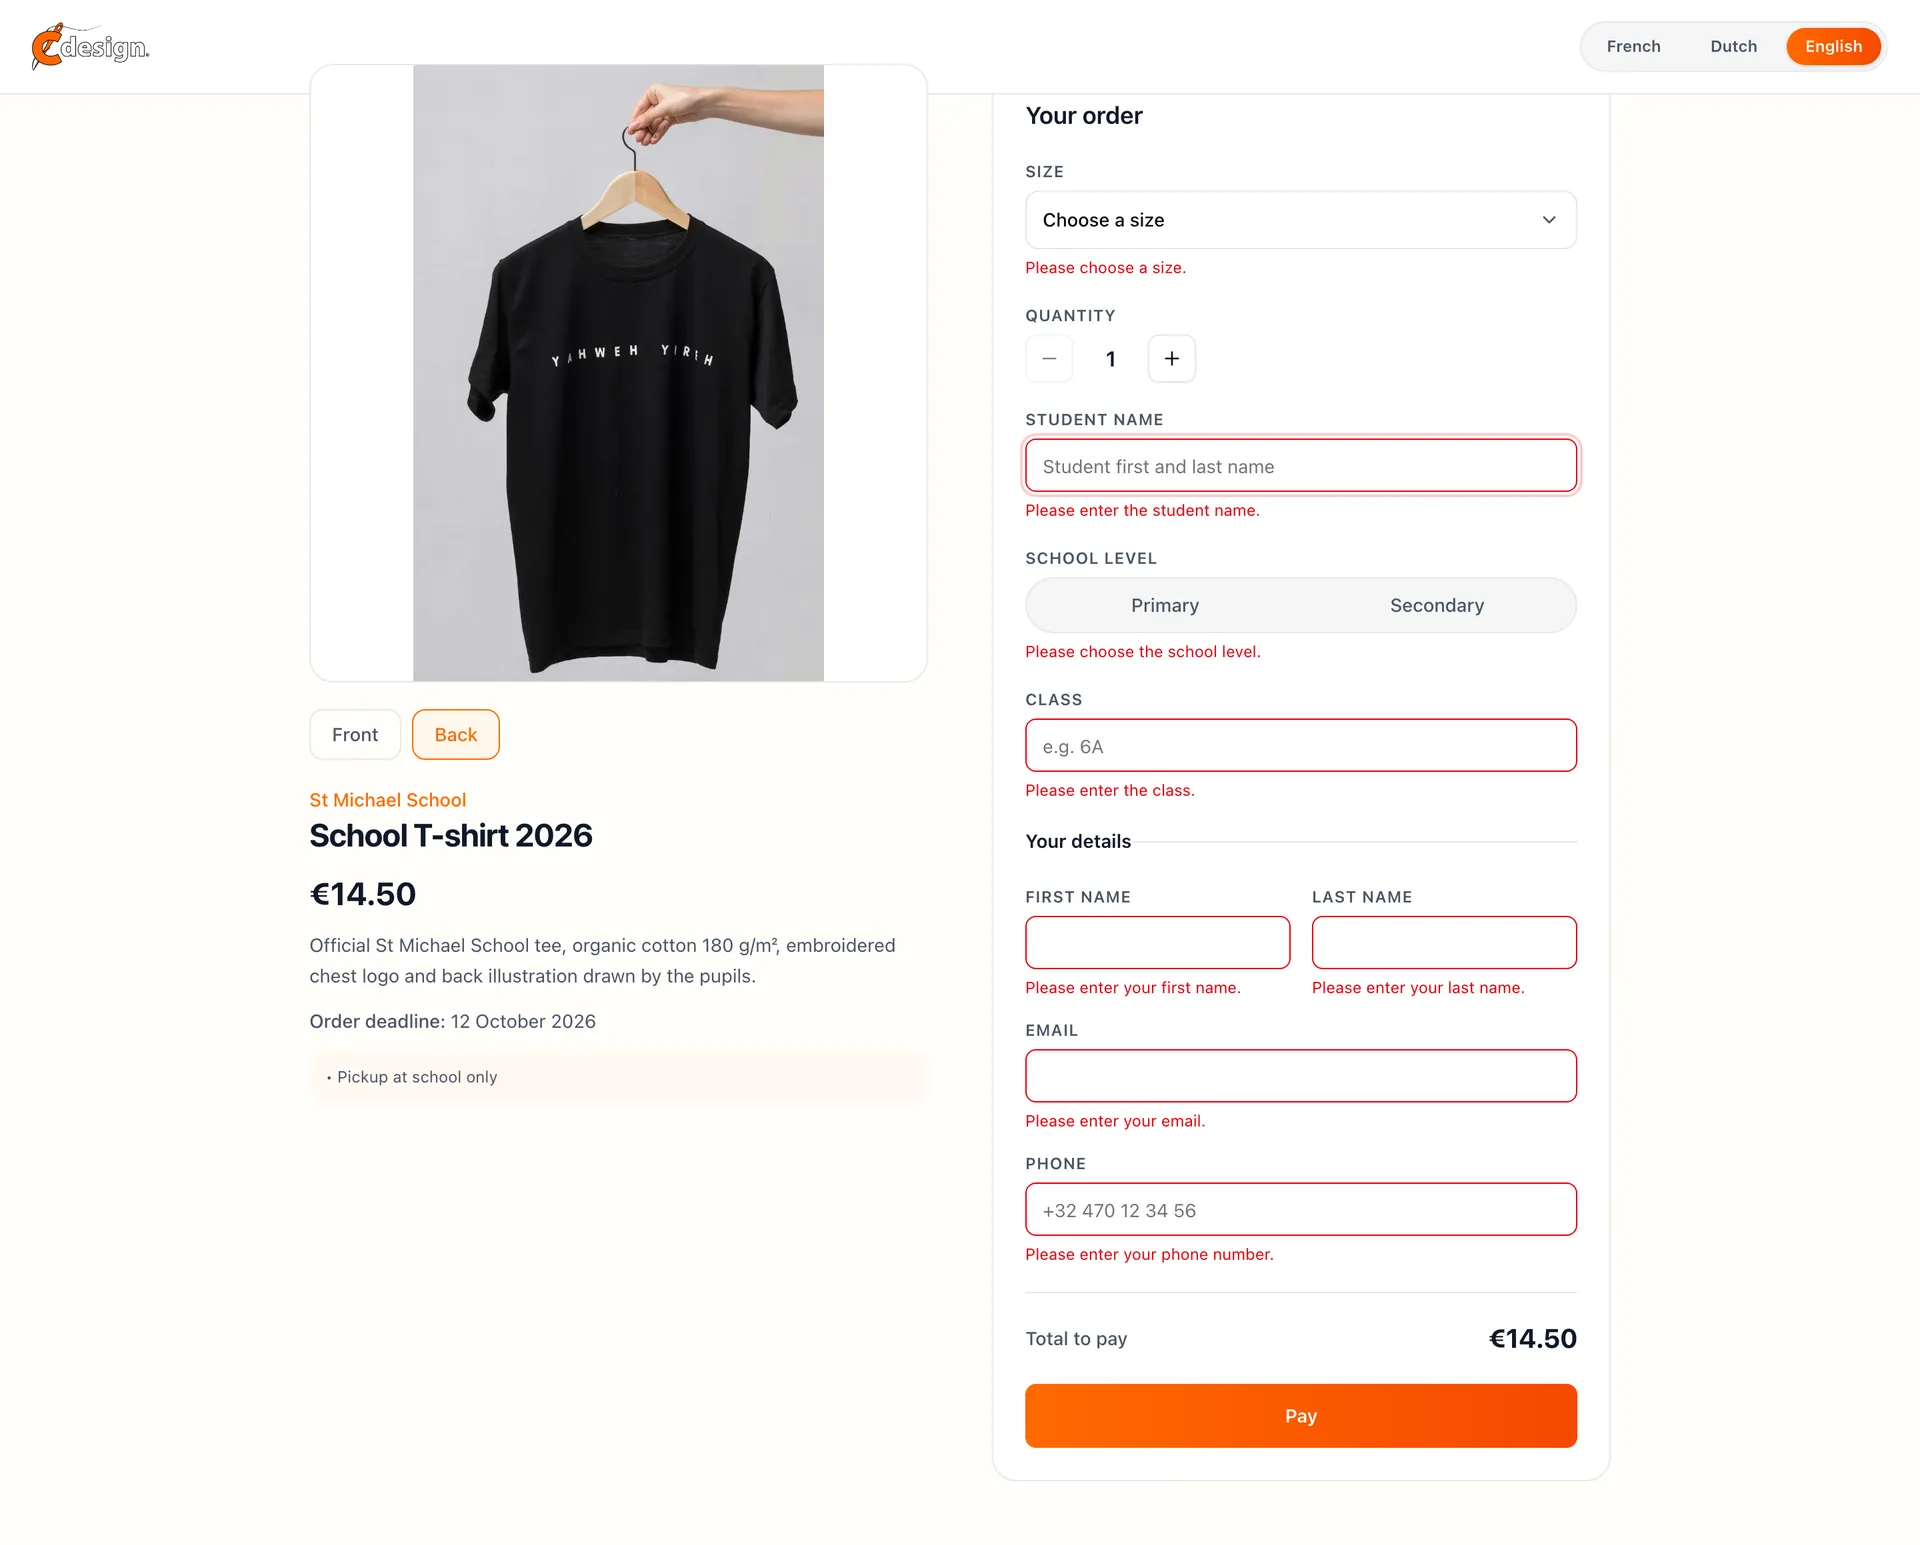Focus the Last name field
This screenshot has width=1920, height=1545.
[x=1444, y=943]
